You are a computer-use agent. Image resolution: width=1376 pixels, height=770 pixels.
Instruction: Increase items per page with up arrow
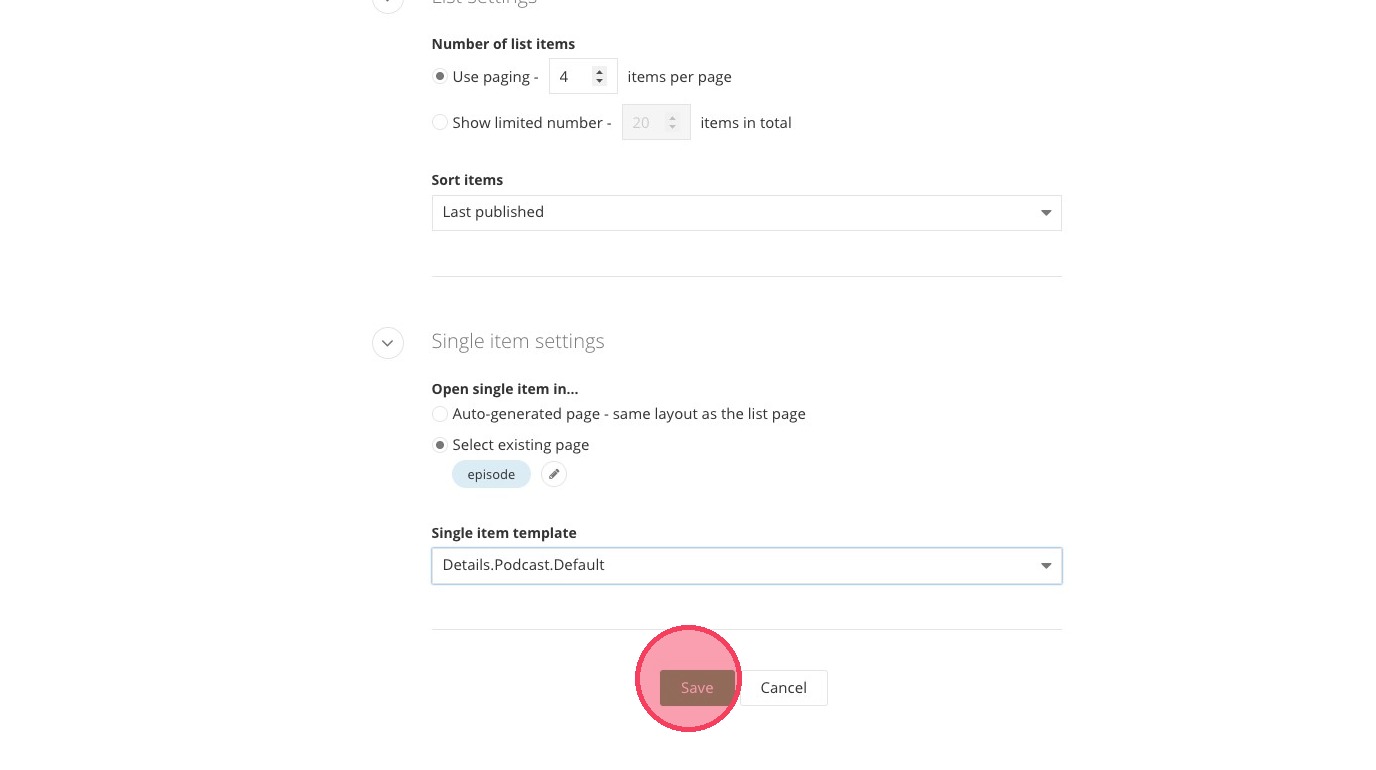pos(599,72)
